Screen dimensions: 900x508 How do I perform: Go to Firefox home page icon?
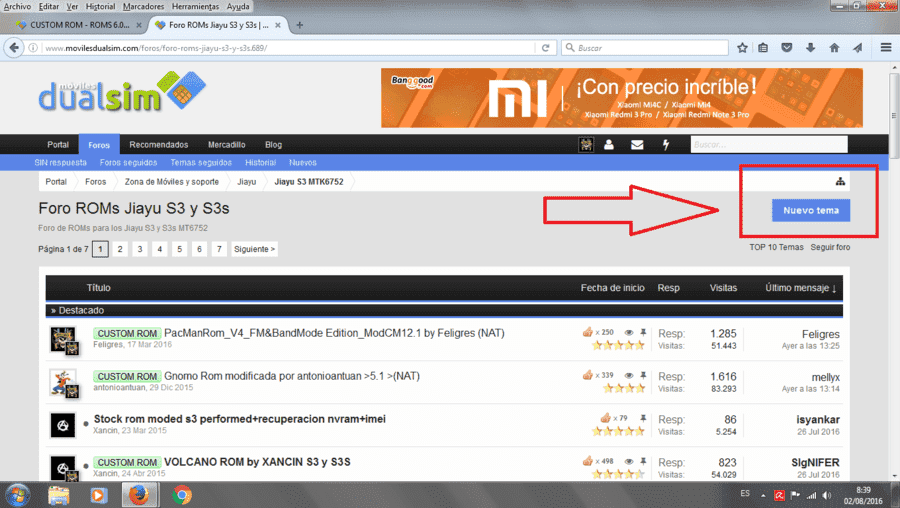(x=834, y=48)
